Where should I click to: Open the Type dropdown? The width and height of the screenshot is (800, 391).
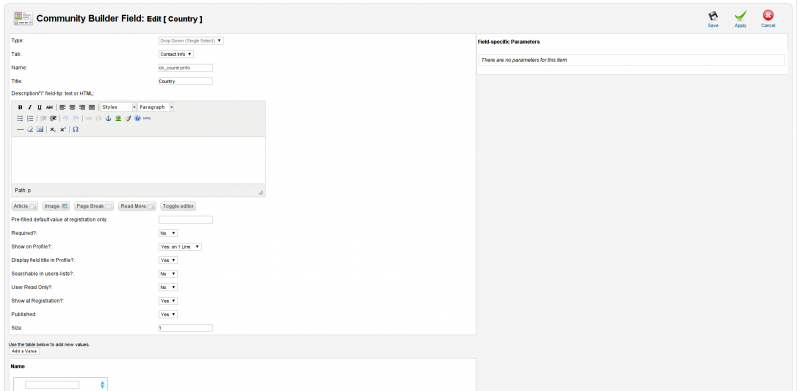click(x=191, y=40)
